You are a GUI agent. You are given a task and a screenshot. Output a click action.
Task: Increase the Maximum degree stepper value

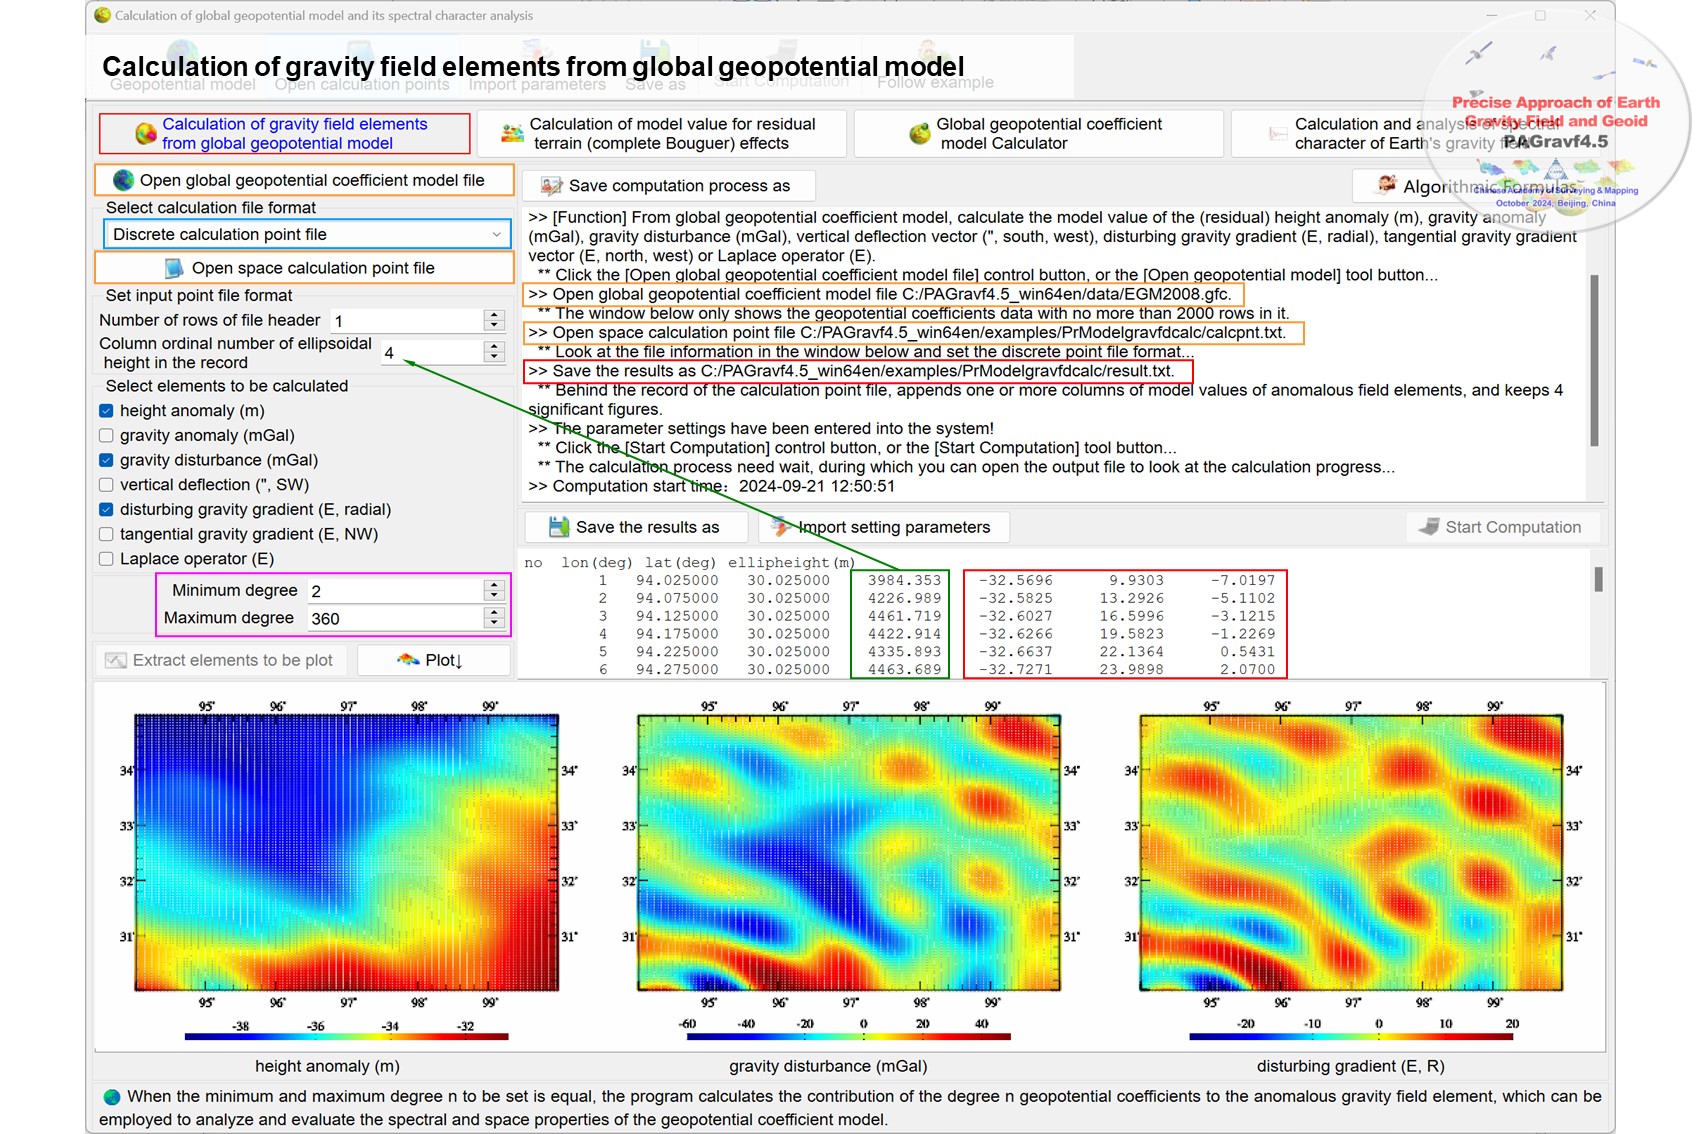(494, 612)
